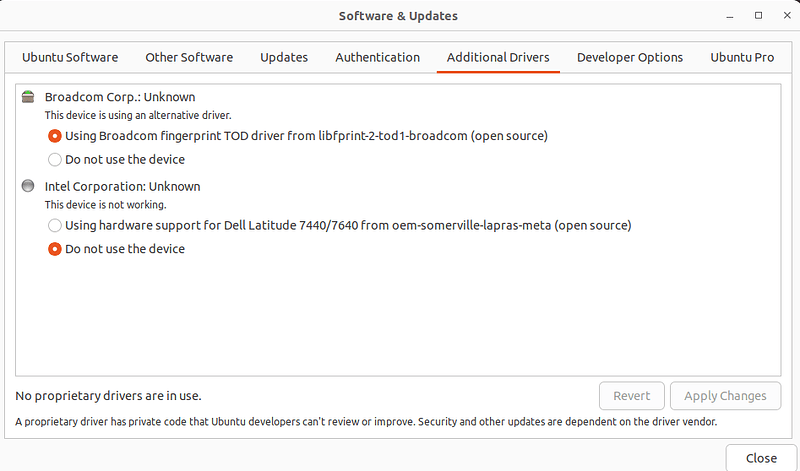Select the Additional Drivers tab

498,57
